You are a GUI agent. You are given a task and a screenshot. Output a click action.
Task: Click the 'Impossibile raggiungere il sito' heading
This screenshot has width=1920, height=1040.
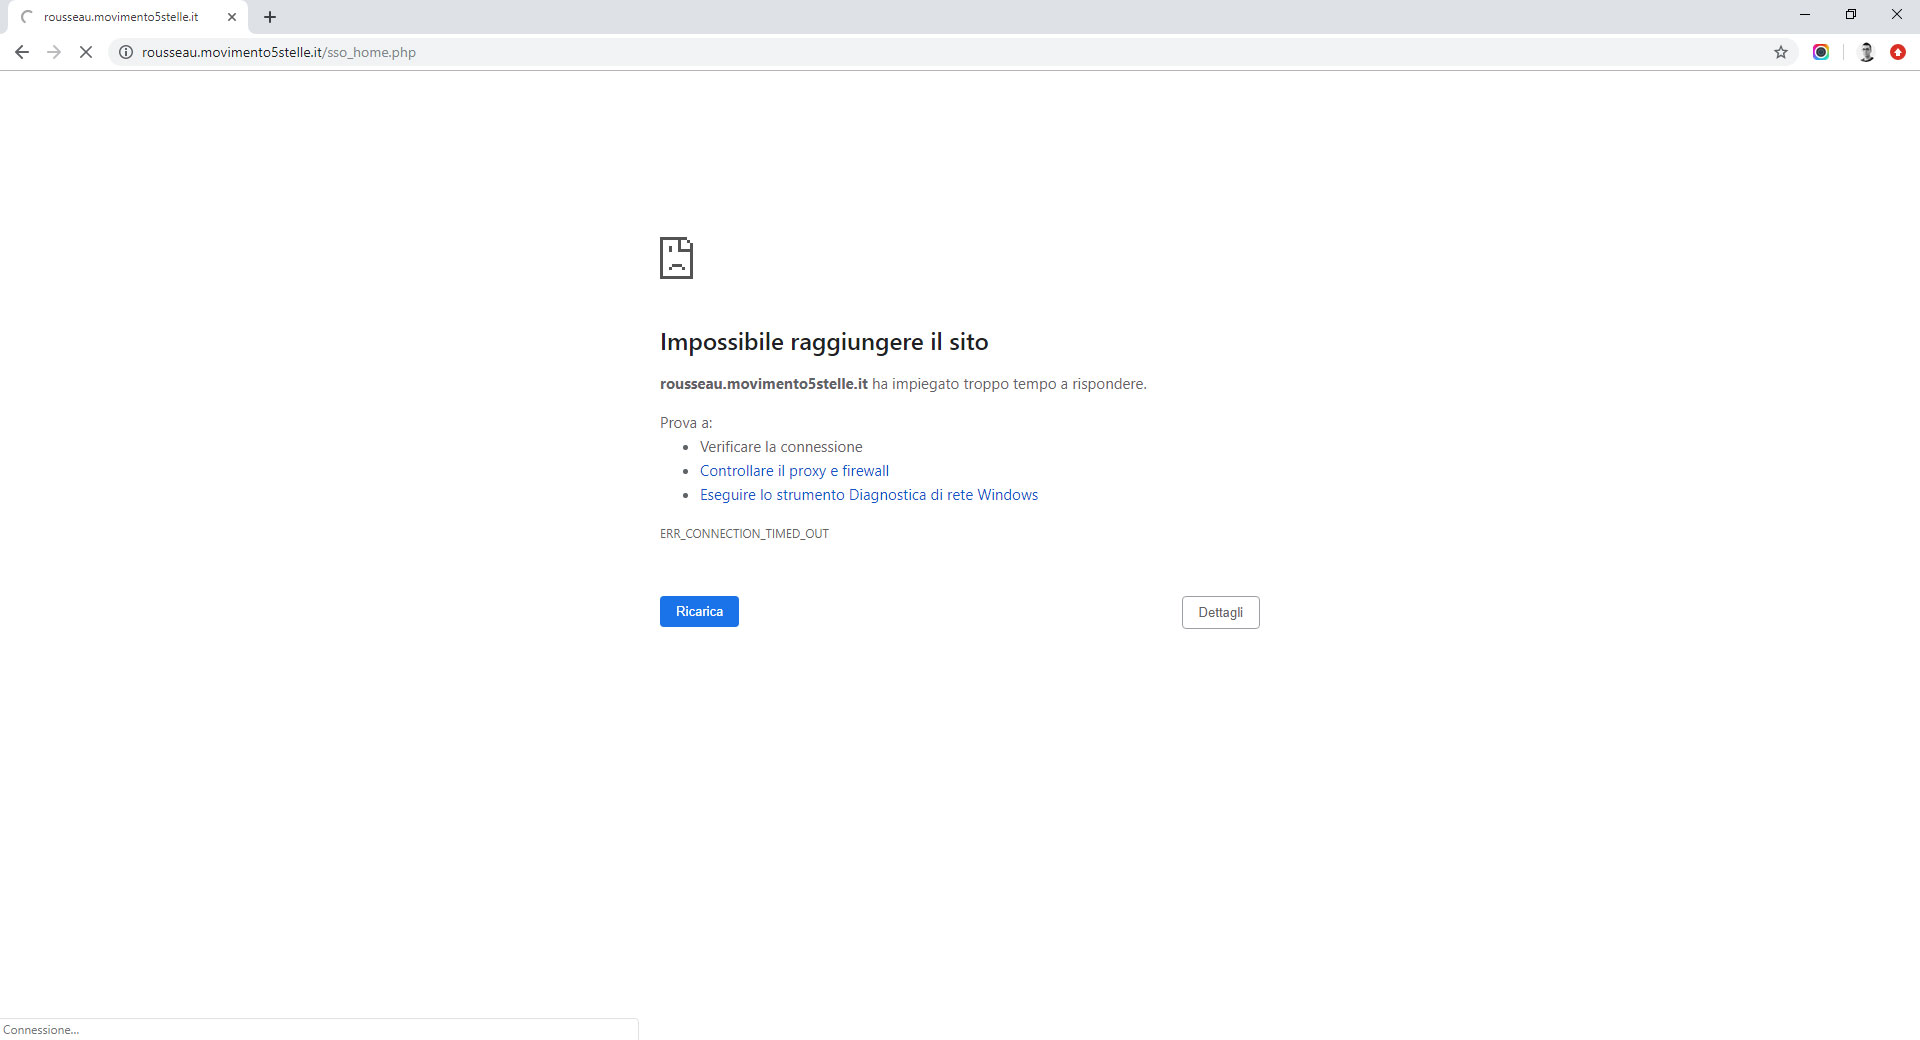pyautogui.click(x=824, y=342)
